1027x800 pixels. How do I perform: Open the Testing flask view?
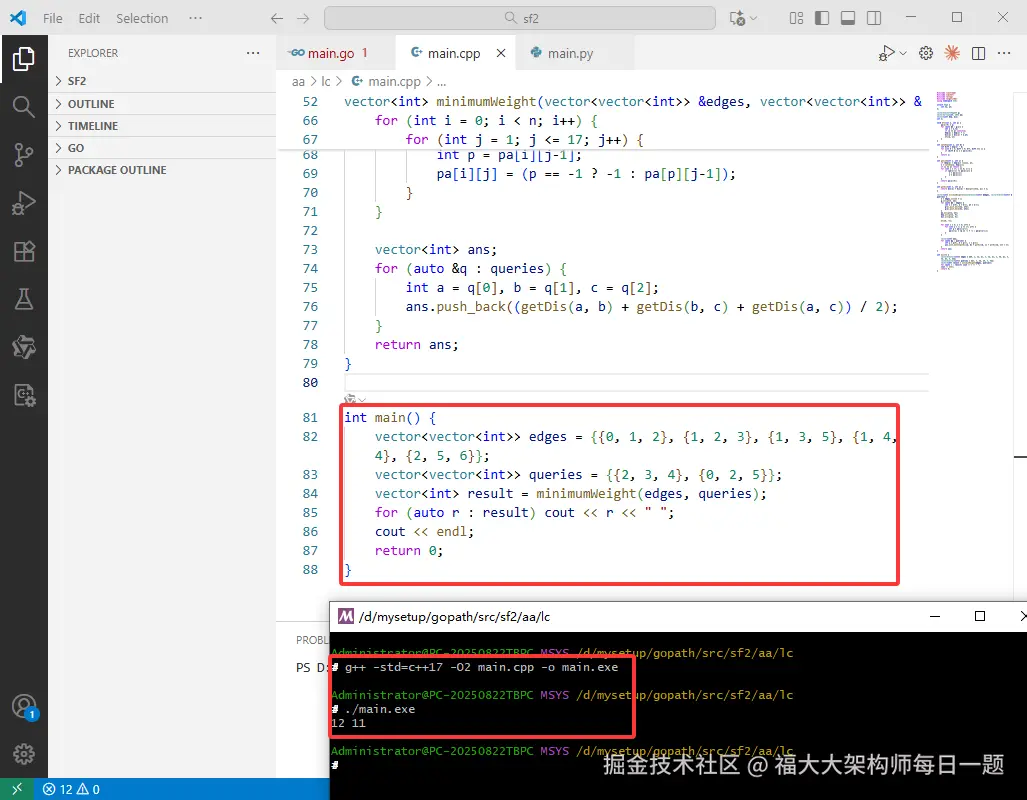pyautogui.click(x=24, y=299)
